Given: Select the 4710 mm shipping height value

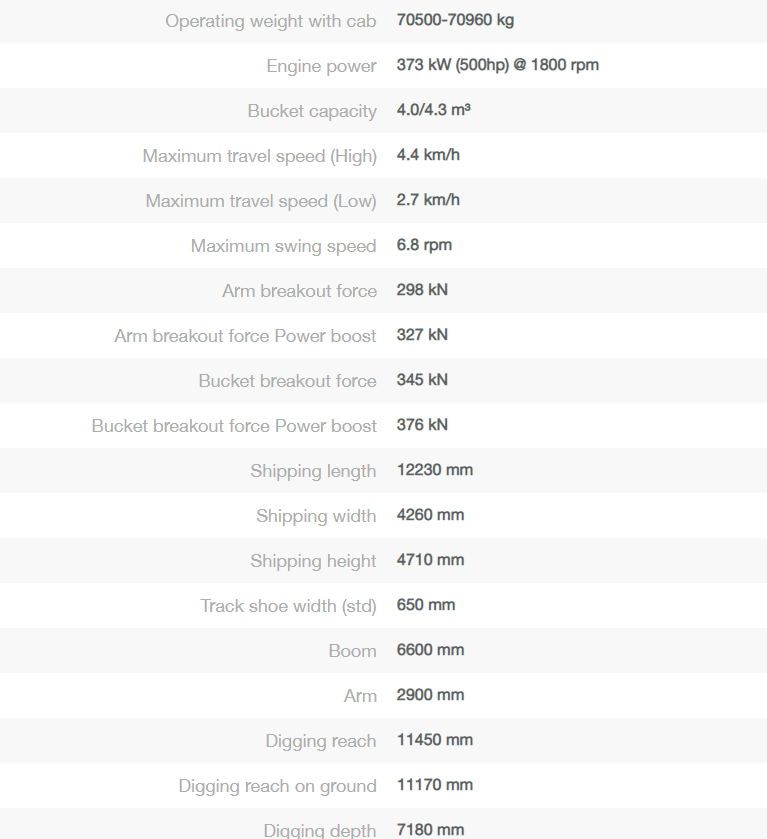Looking at the screenshot, I should (430, 560).
